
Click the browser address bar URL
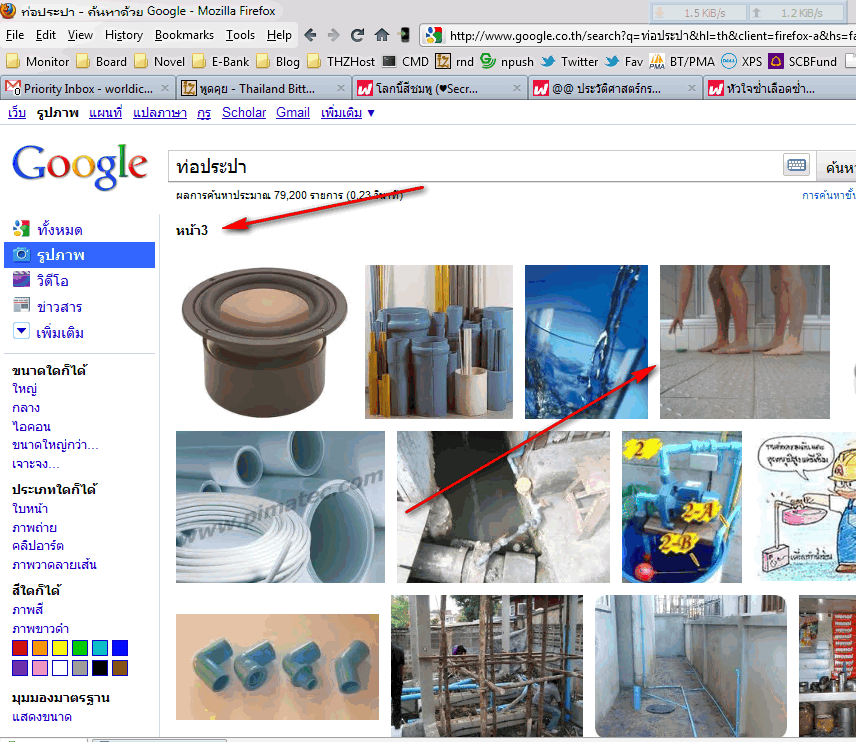(x=650, y=36)
